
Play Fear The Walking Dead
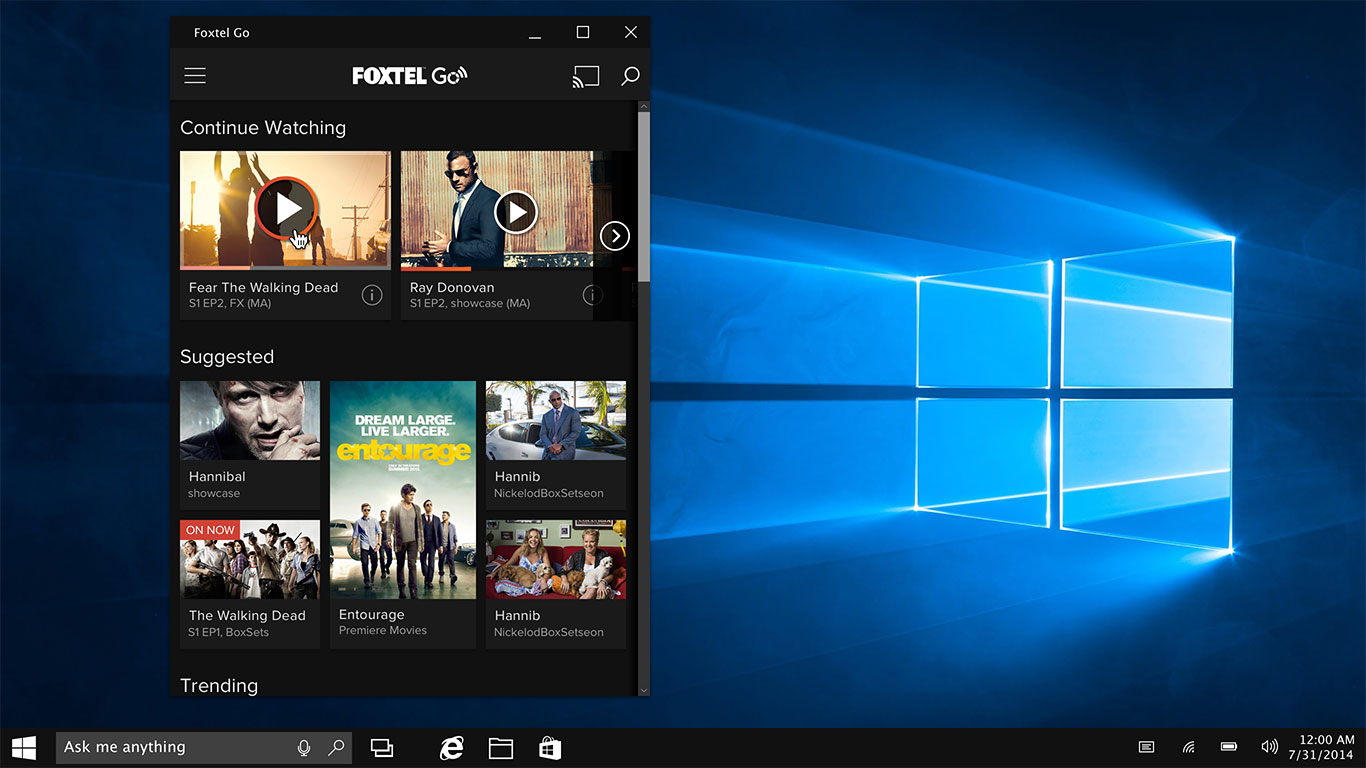[x=286, y=209]
